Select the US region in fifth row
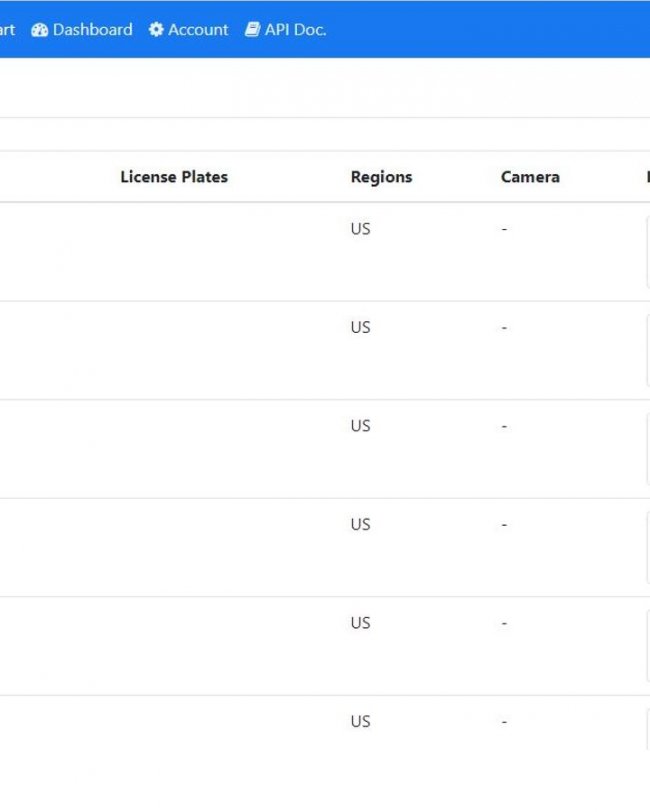650x812 pixels. pos(360,623)
